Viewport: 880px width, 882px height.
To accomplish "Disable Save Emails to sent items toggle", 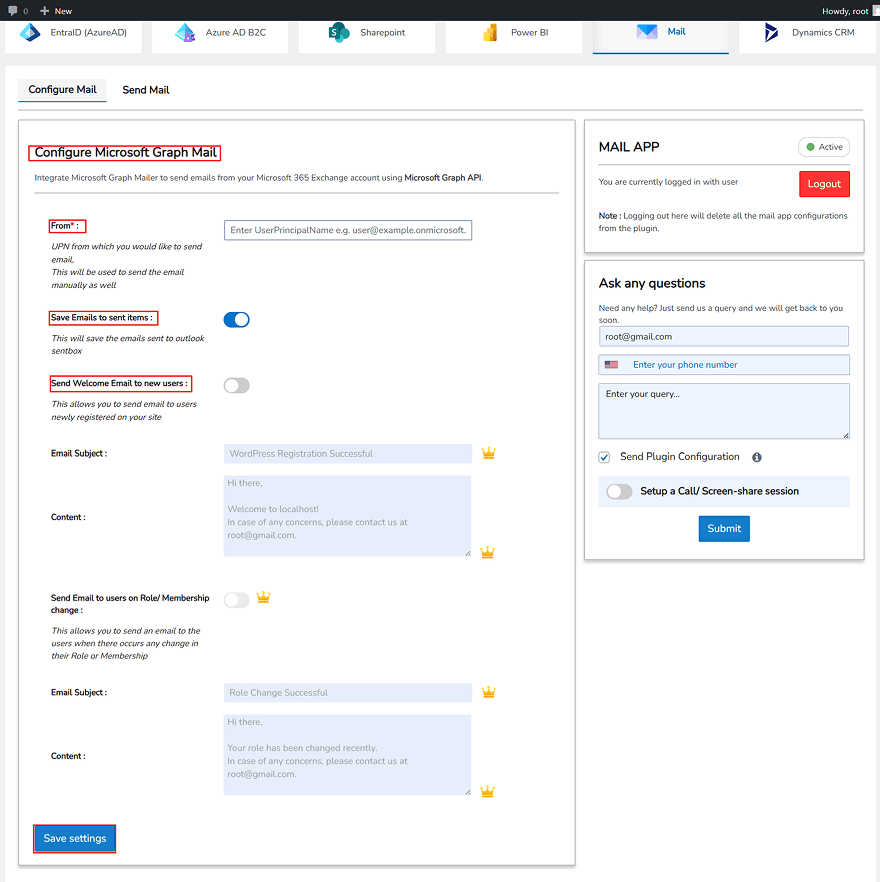I will (x=236, y=320).
